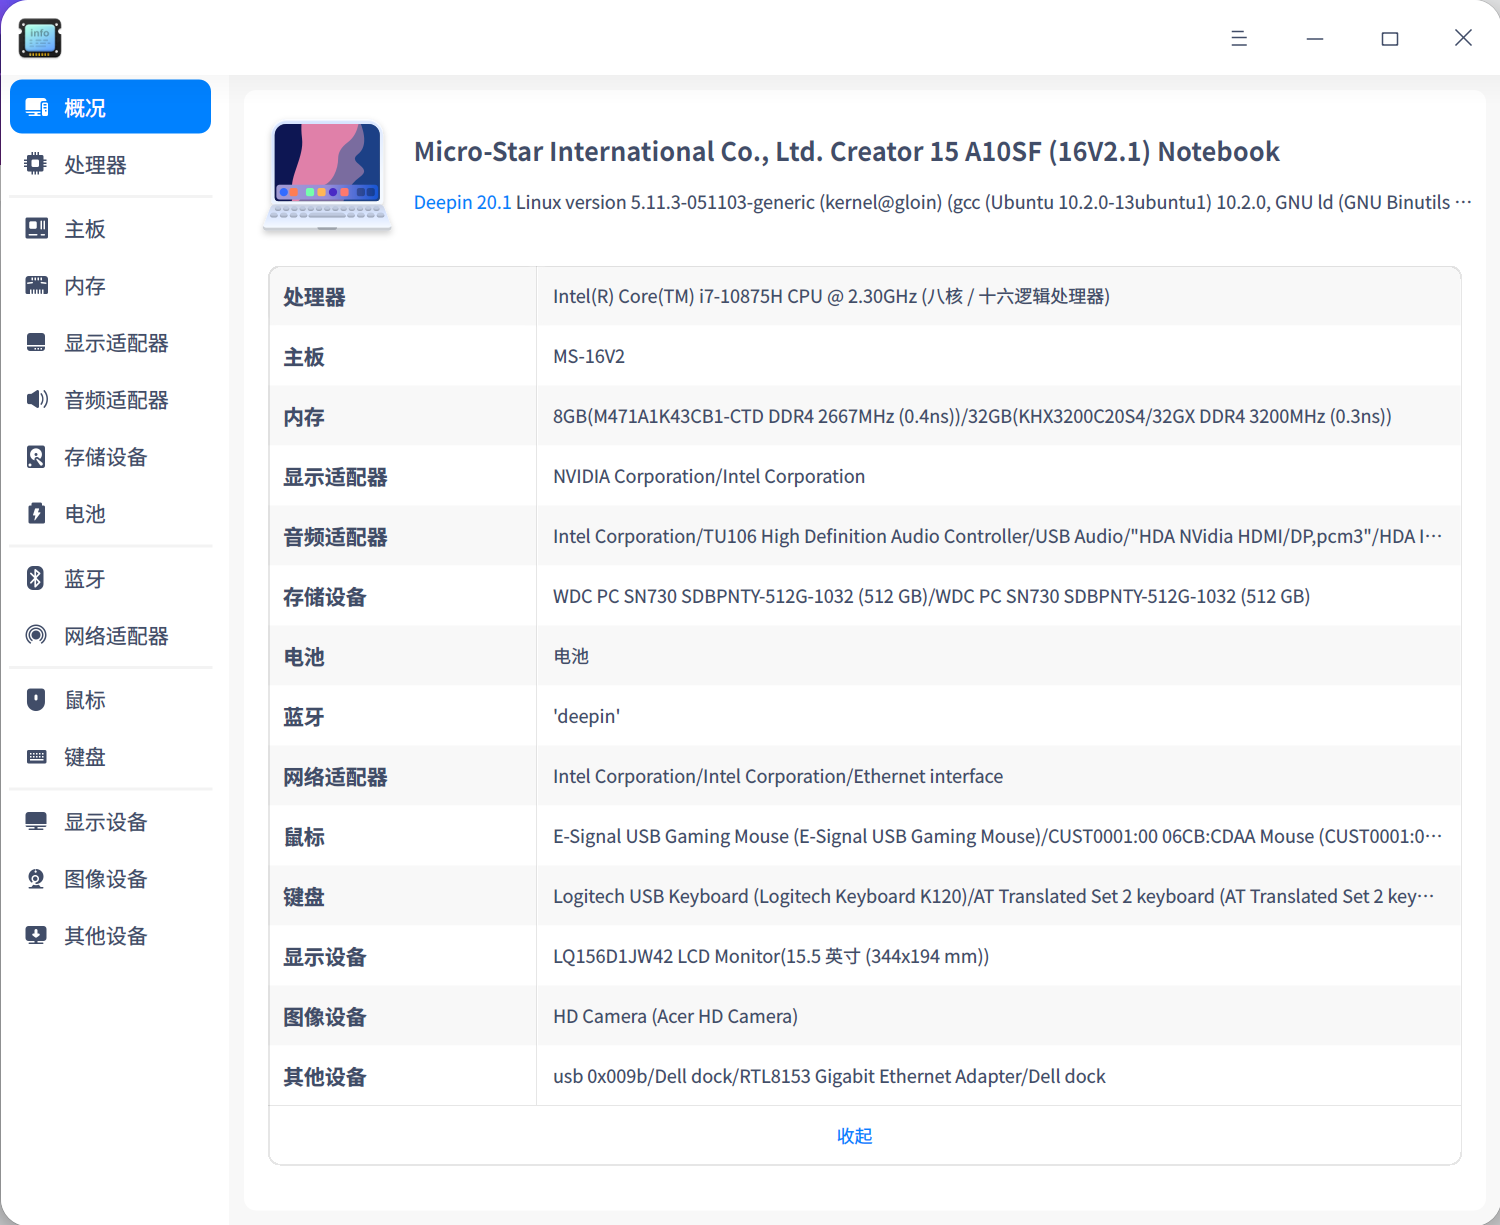Select 鼠标 sidebar label
The image size is (1500, 1225).
pyautogui.click(x=85, y=700)
